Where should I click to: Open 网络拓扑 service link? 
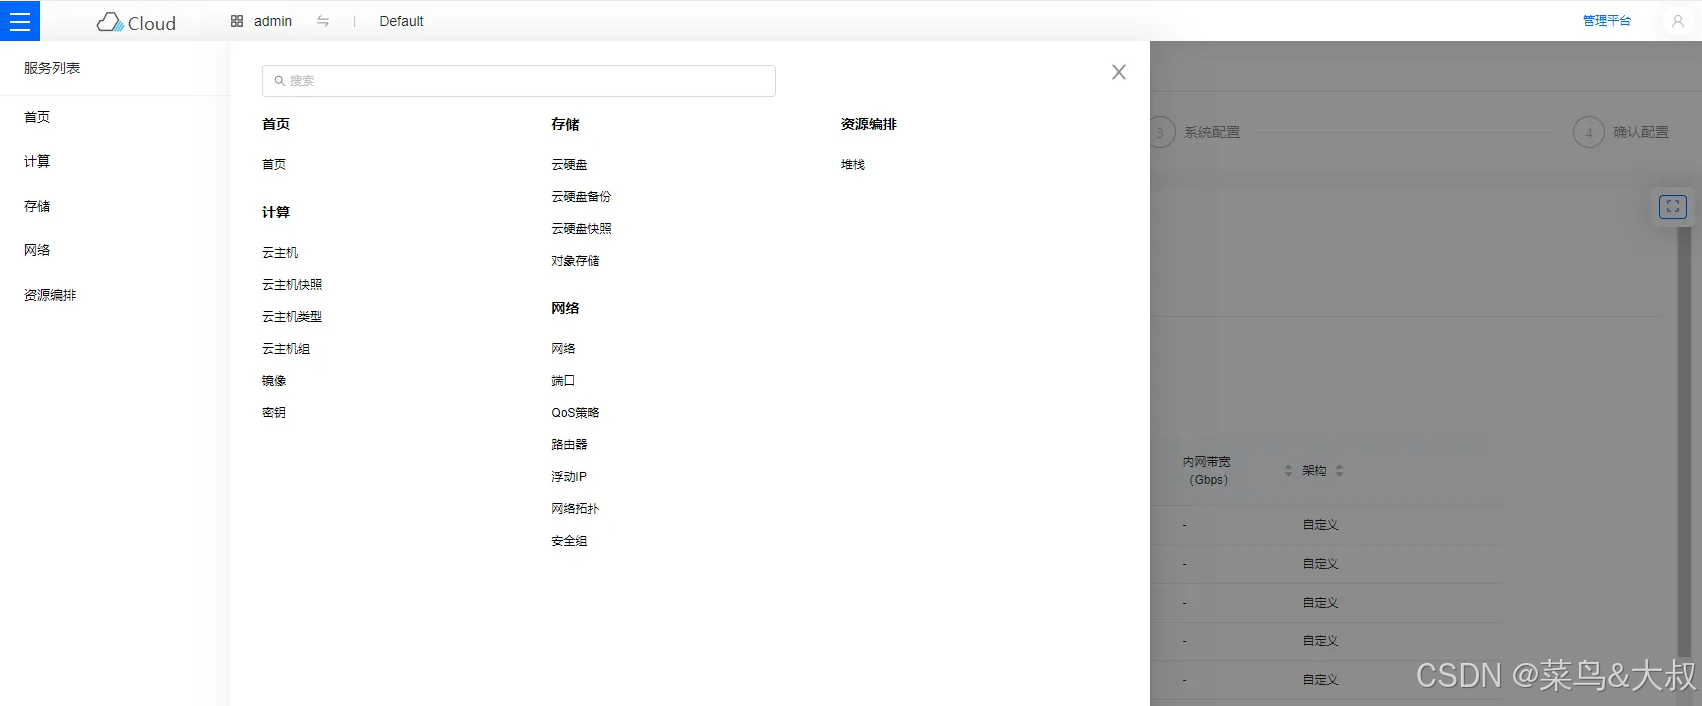[x=575, y=508]
